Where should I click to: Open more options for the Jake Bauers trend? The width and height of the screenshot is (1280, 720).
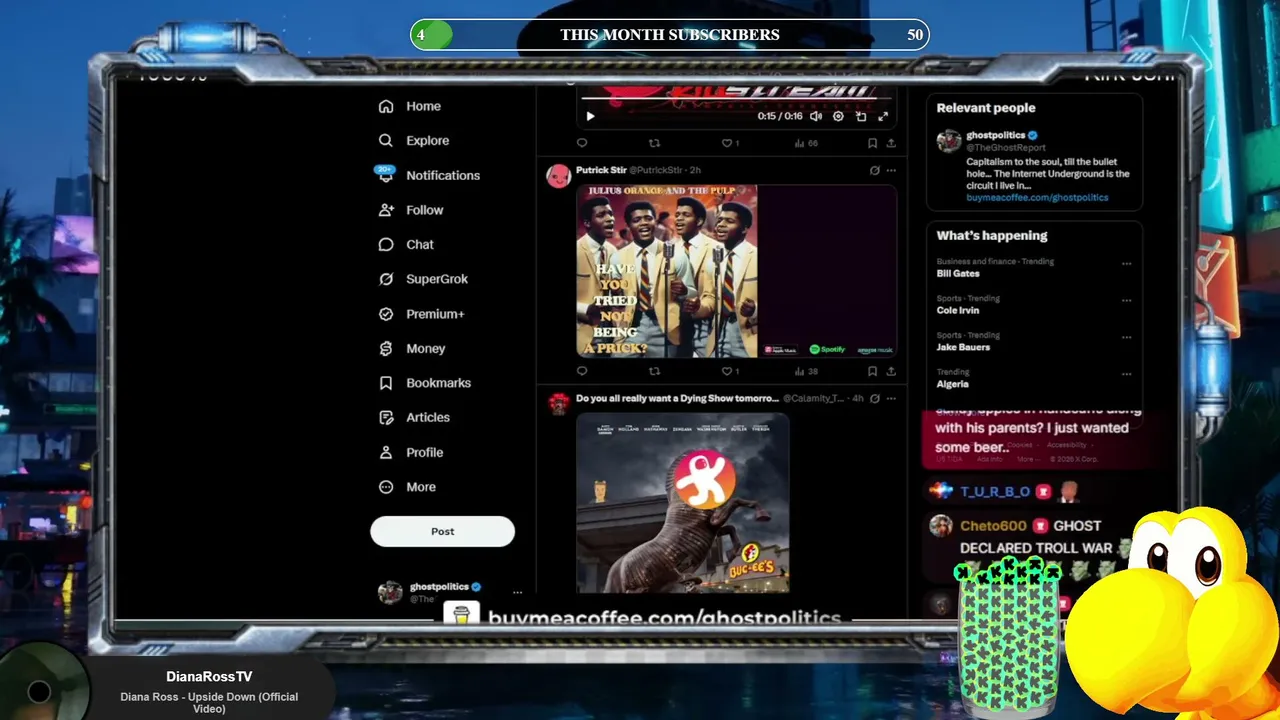pyautogui.click(x=1127, y=337)
